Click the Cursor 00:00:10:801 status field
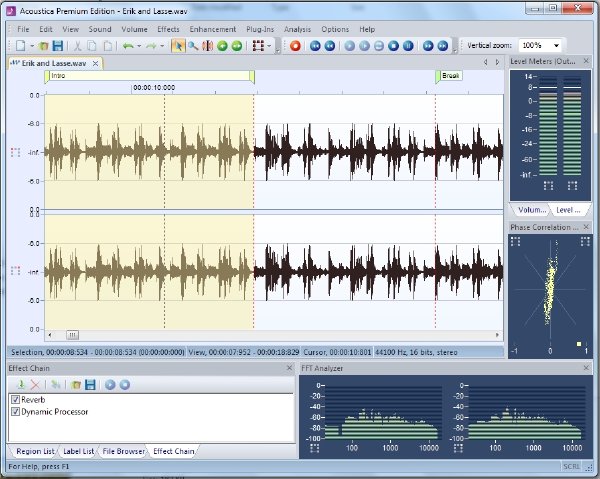 click(x=337, y=352)
